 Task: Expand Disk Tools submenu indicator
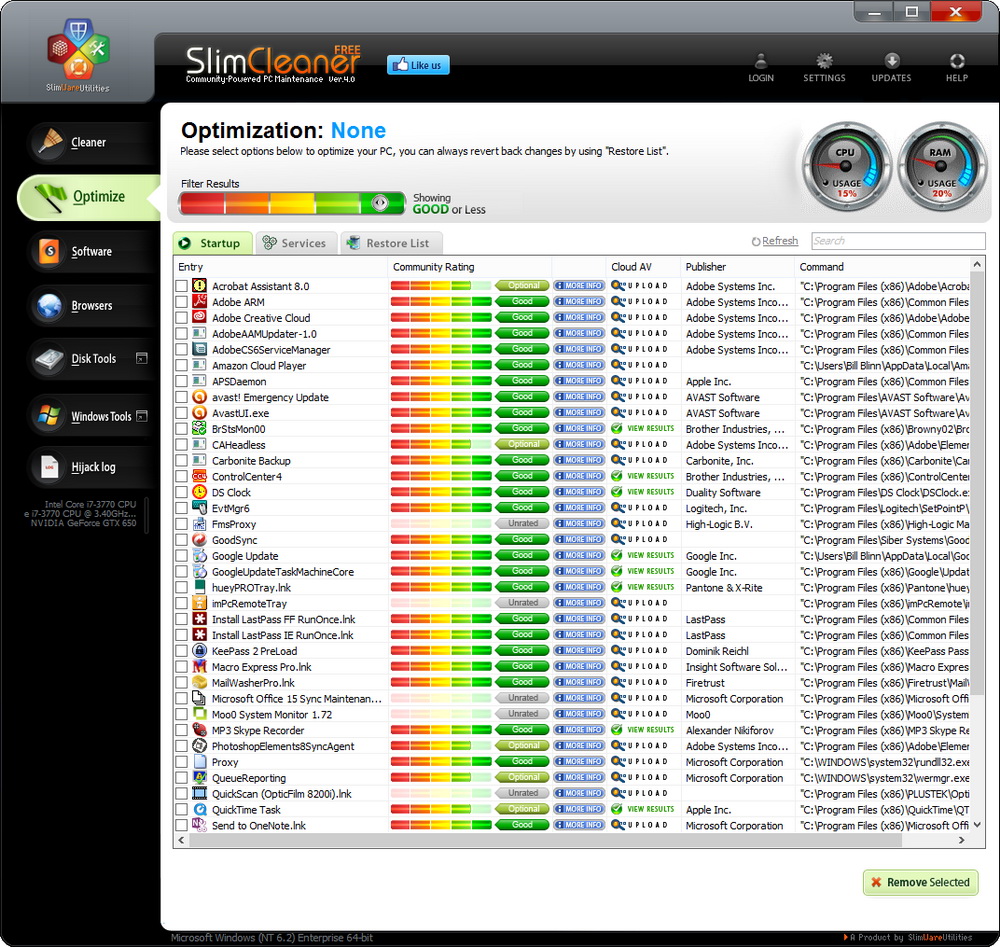pos(142,358)
